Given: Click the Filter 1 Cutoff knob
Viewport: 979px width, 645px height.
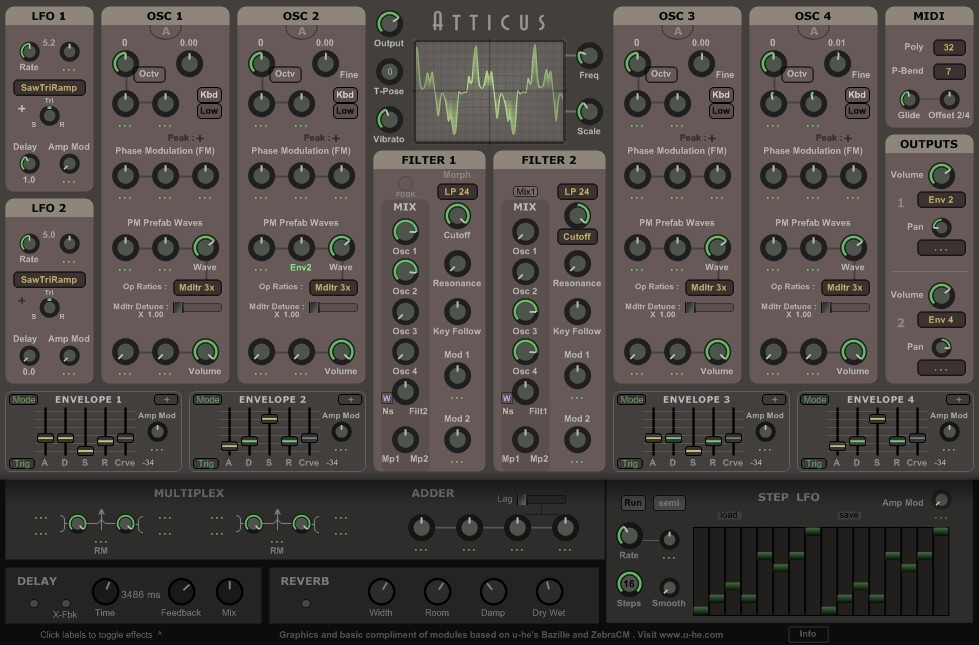Looking at the screenshot, I should point(457,215).
